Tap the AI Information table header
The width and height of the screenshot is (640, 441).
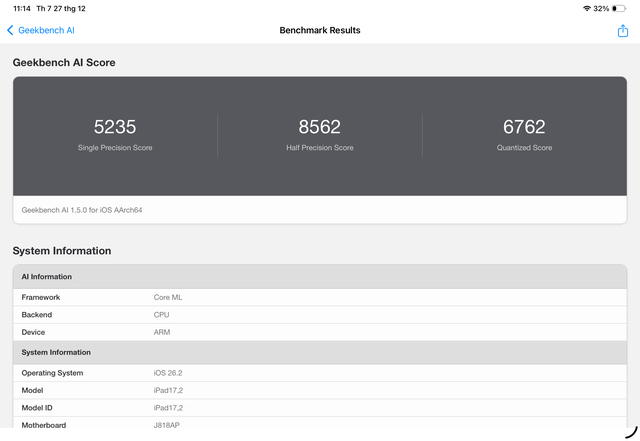[47, 277]
